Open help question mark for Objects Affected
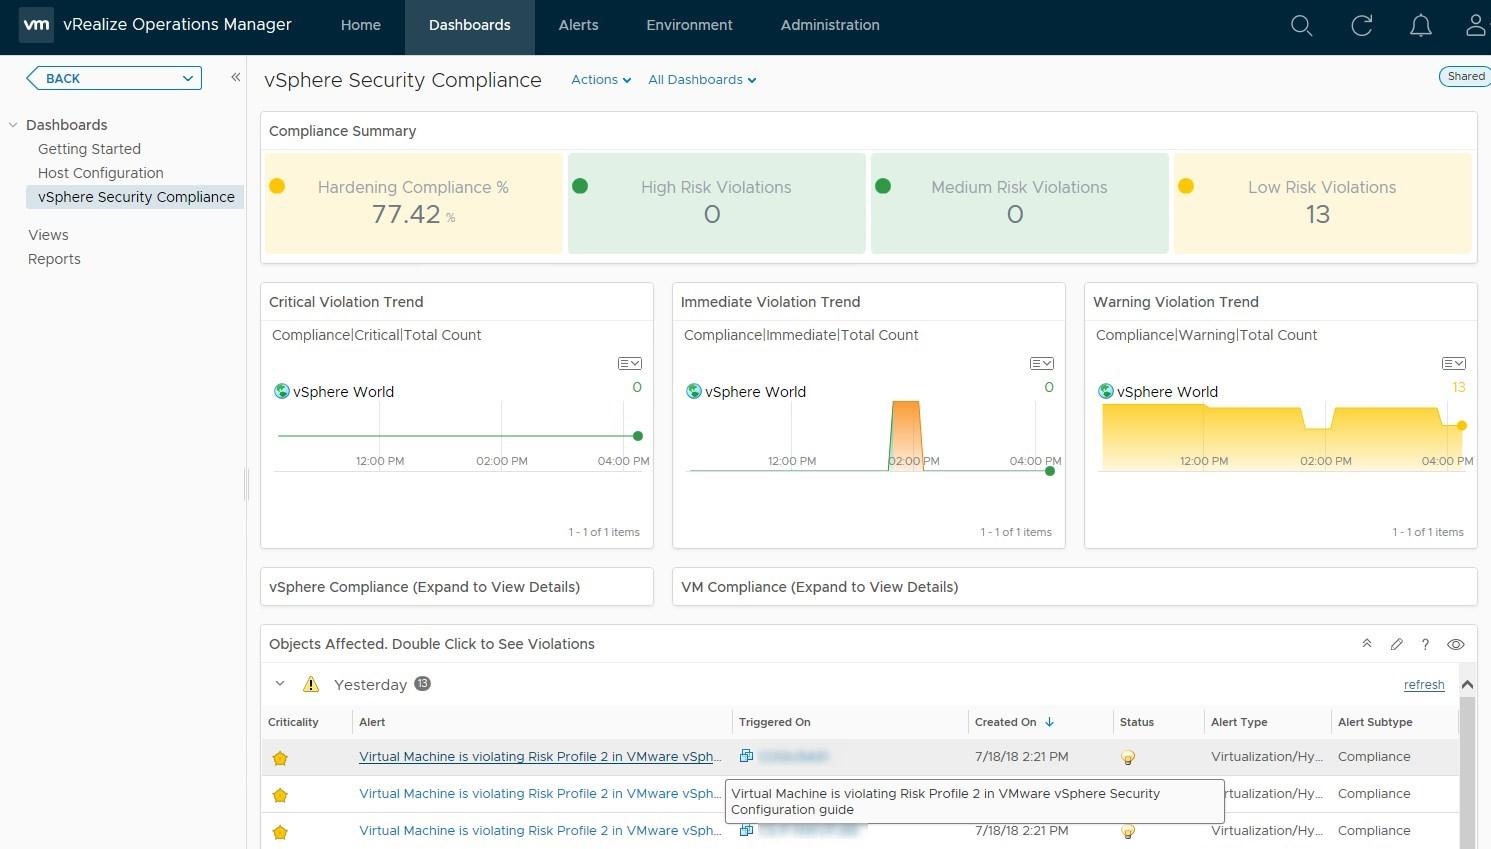The image size is (1491, 849). 1425,644
